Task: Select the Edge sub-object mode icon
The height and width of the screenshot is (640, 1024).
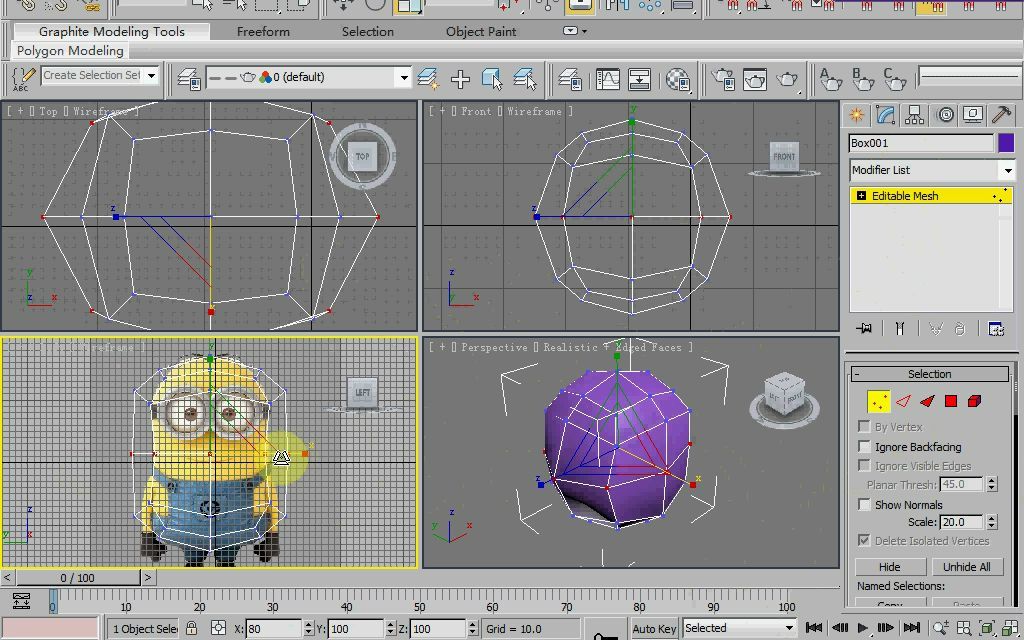Action: [x=903, y=400]
